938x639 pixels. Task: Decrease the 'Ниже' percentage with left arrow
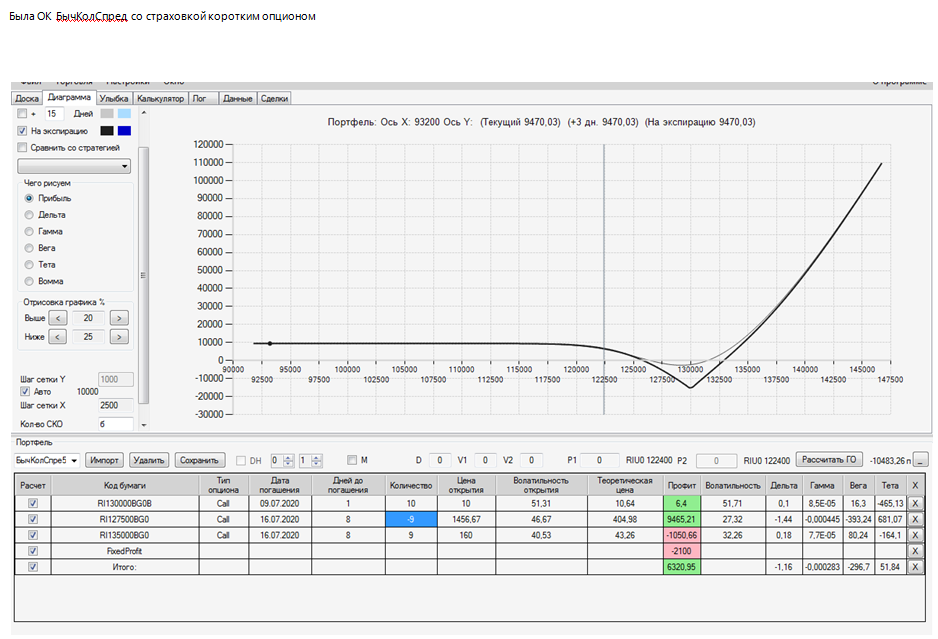57,337
